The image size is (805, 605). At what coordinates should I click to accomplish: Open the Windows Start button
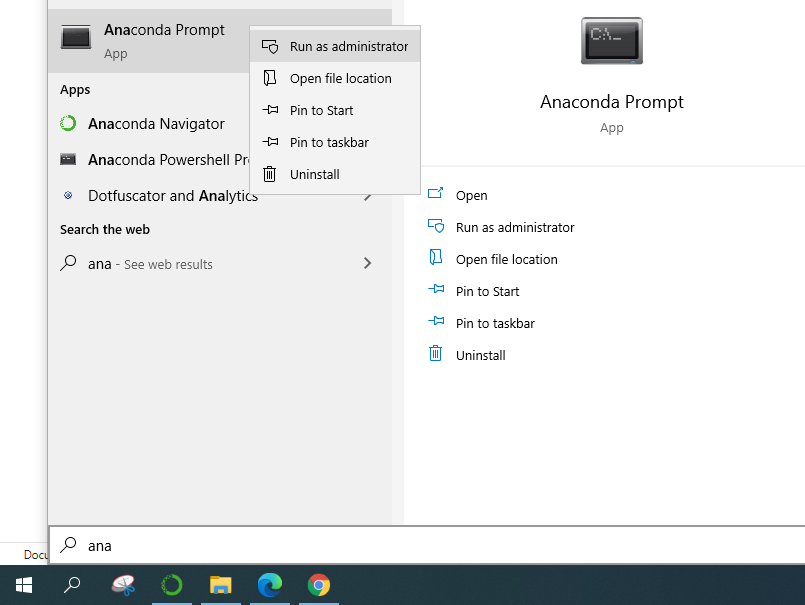point(24,585)
